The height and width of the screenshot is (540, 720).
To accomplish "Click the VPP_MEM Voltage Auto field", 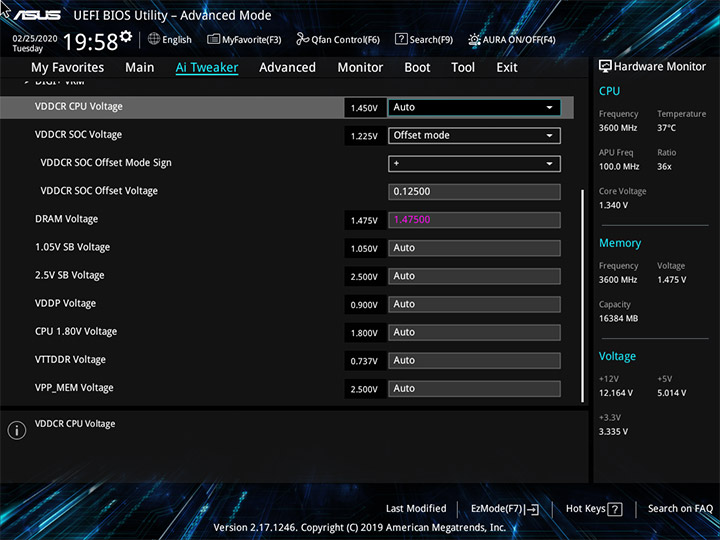I will pos(474,389).
